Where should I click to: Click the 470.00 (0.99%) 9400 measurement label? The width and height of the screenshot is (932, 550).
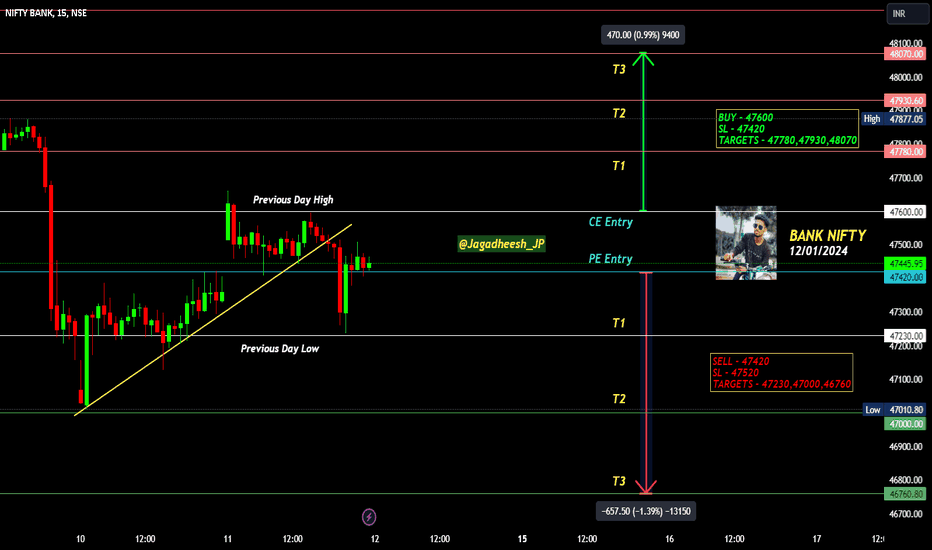click(x=643, y=35)
